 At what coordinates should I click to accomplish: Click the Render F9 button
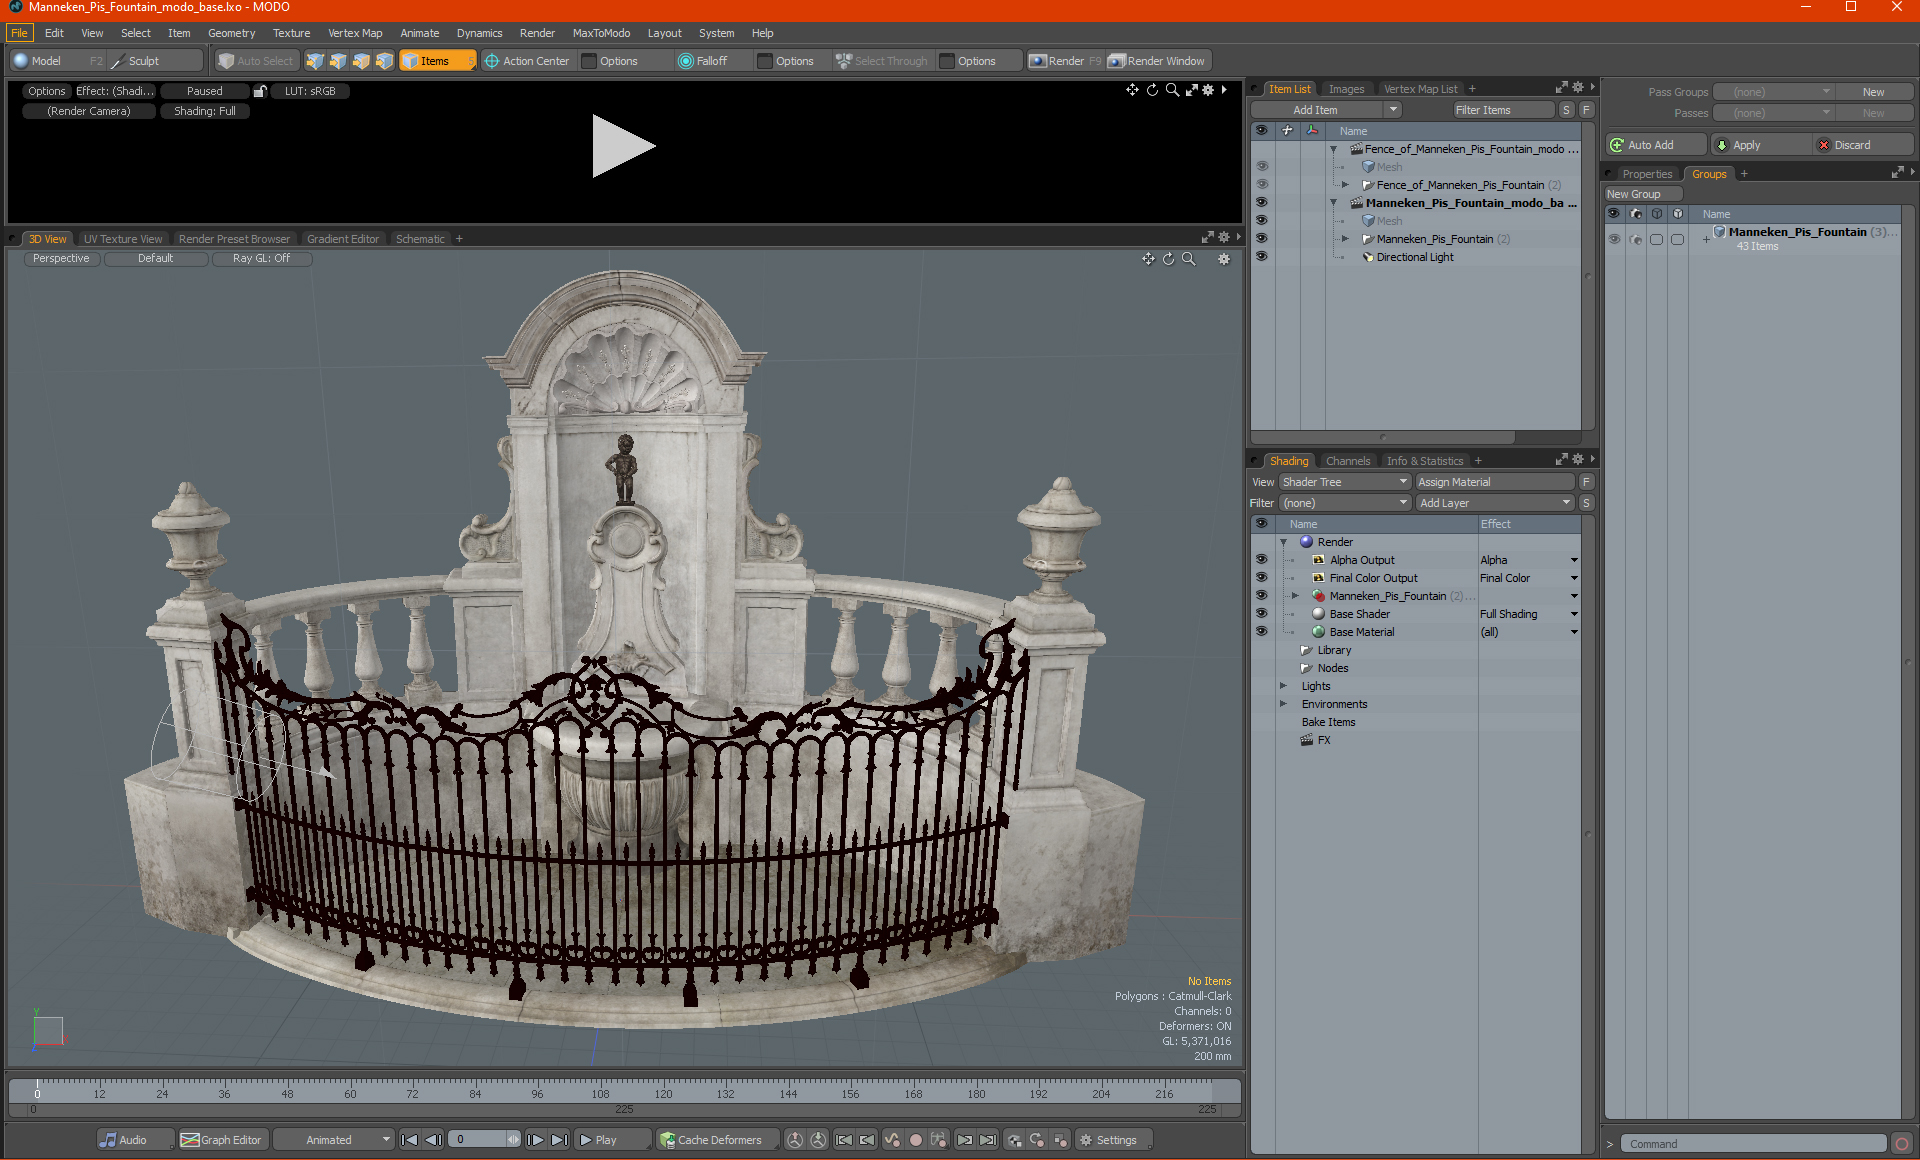pos(1065,61)
